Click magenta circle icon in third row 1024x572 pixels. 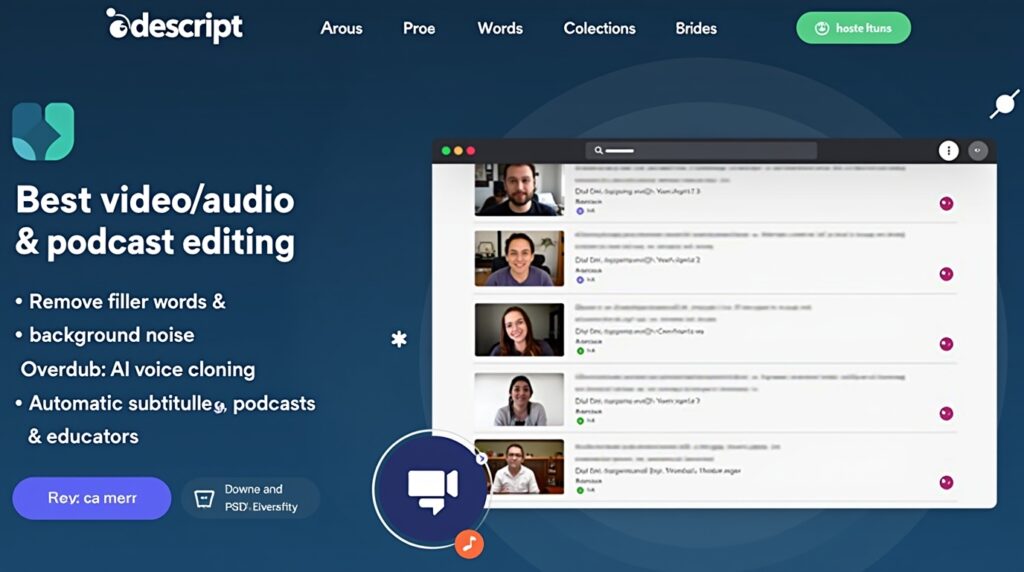coord(946,343)
